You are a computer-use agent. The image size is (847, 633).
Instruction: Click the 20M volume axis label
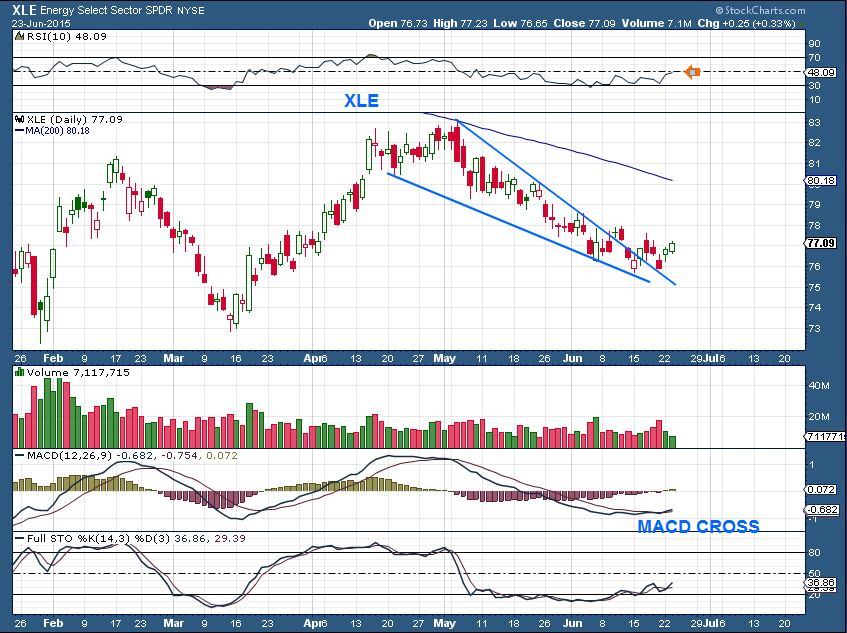(819, 416)
